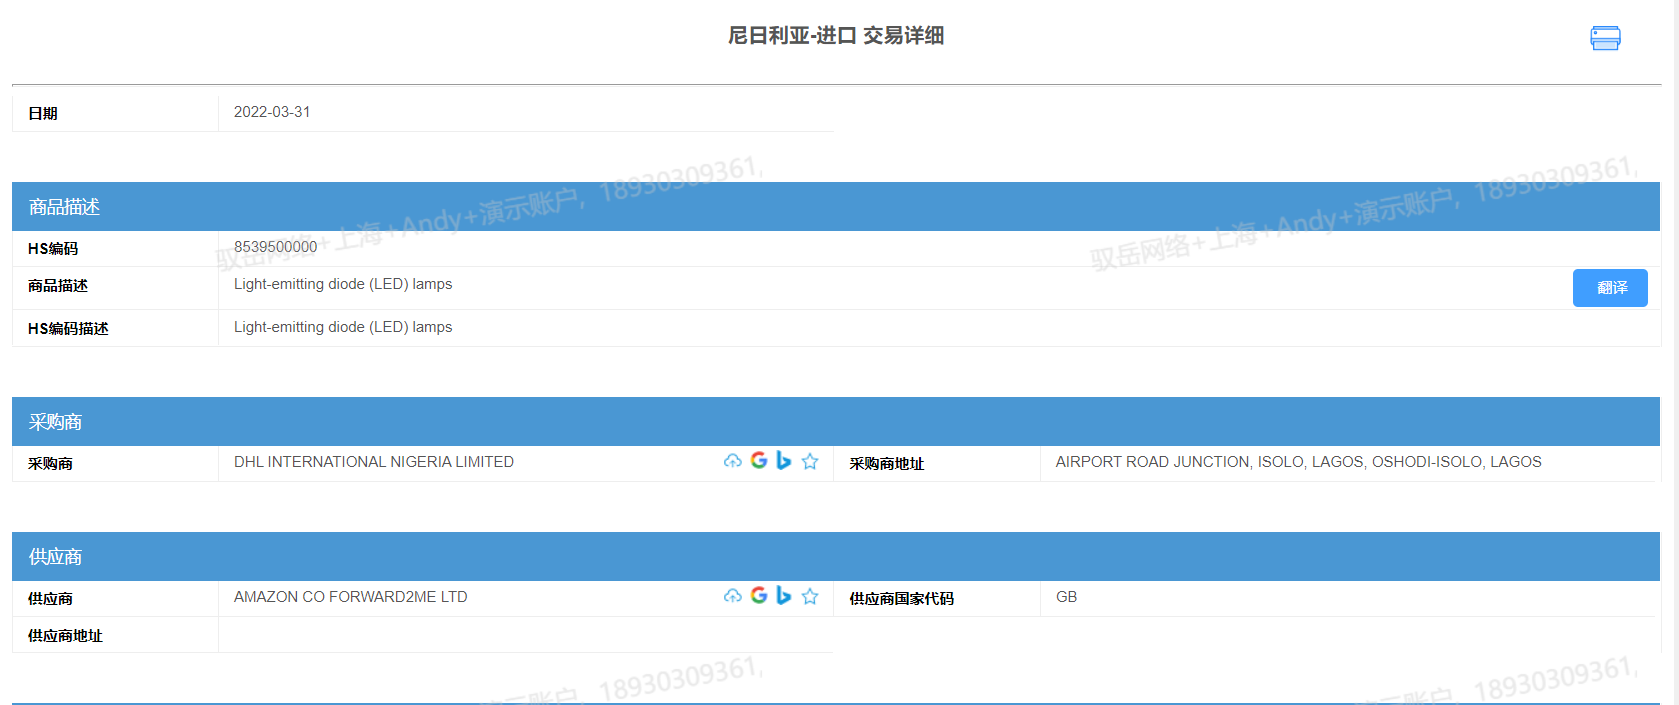This screenshot has width=1679, height=705.
Task: Select HS code 8539500000
Action: 275,247
